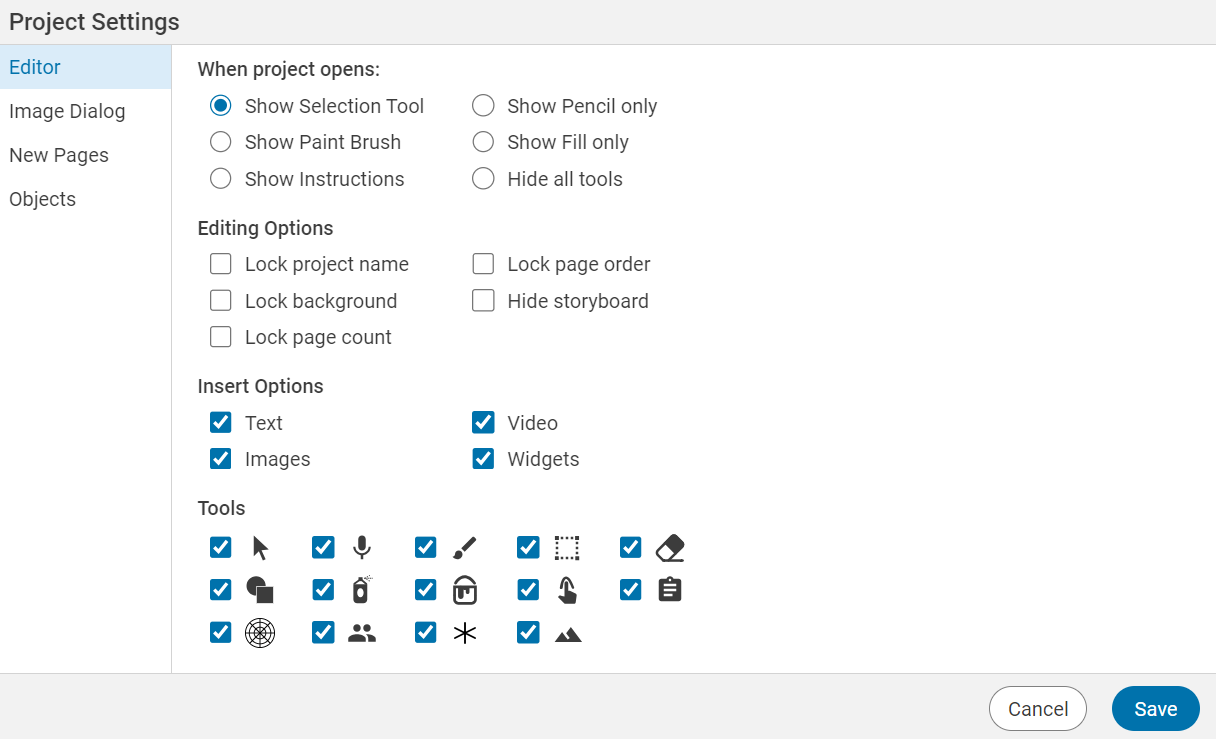Image resolution: width=1216 pixels, height=739 pixels.
Task: Click the spray can tool icon
Action: coord(362,590)
